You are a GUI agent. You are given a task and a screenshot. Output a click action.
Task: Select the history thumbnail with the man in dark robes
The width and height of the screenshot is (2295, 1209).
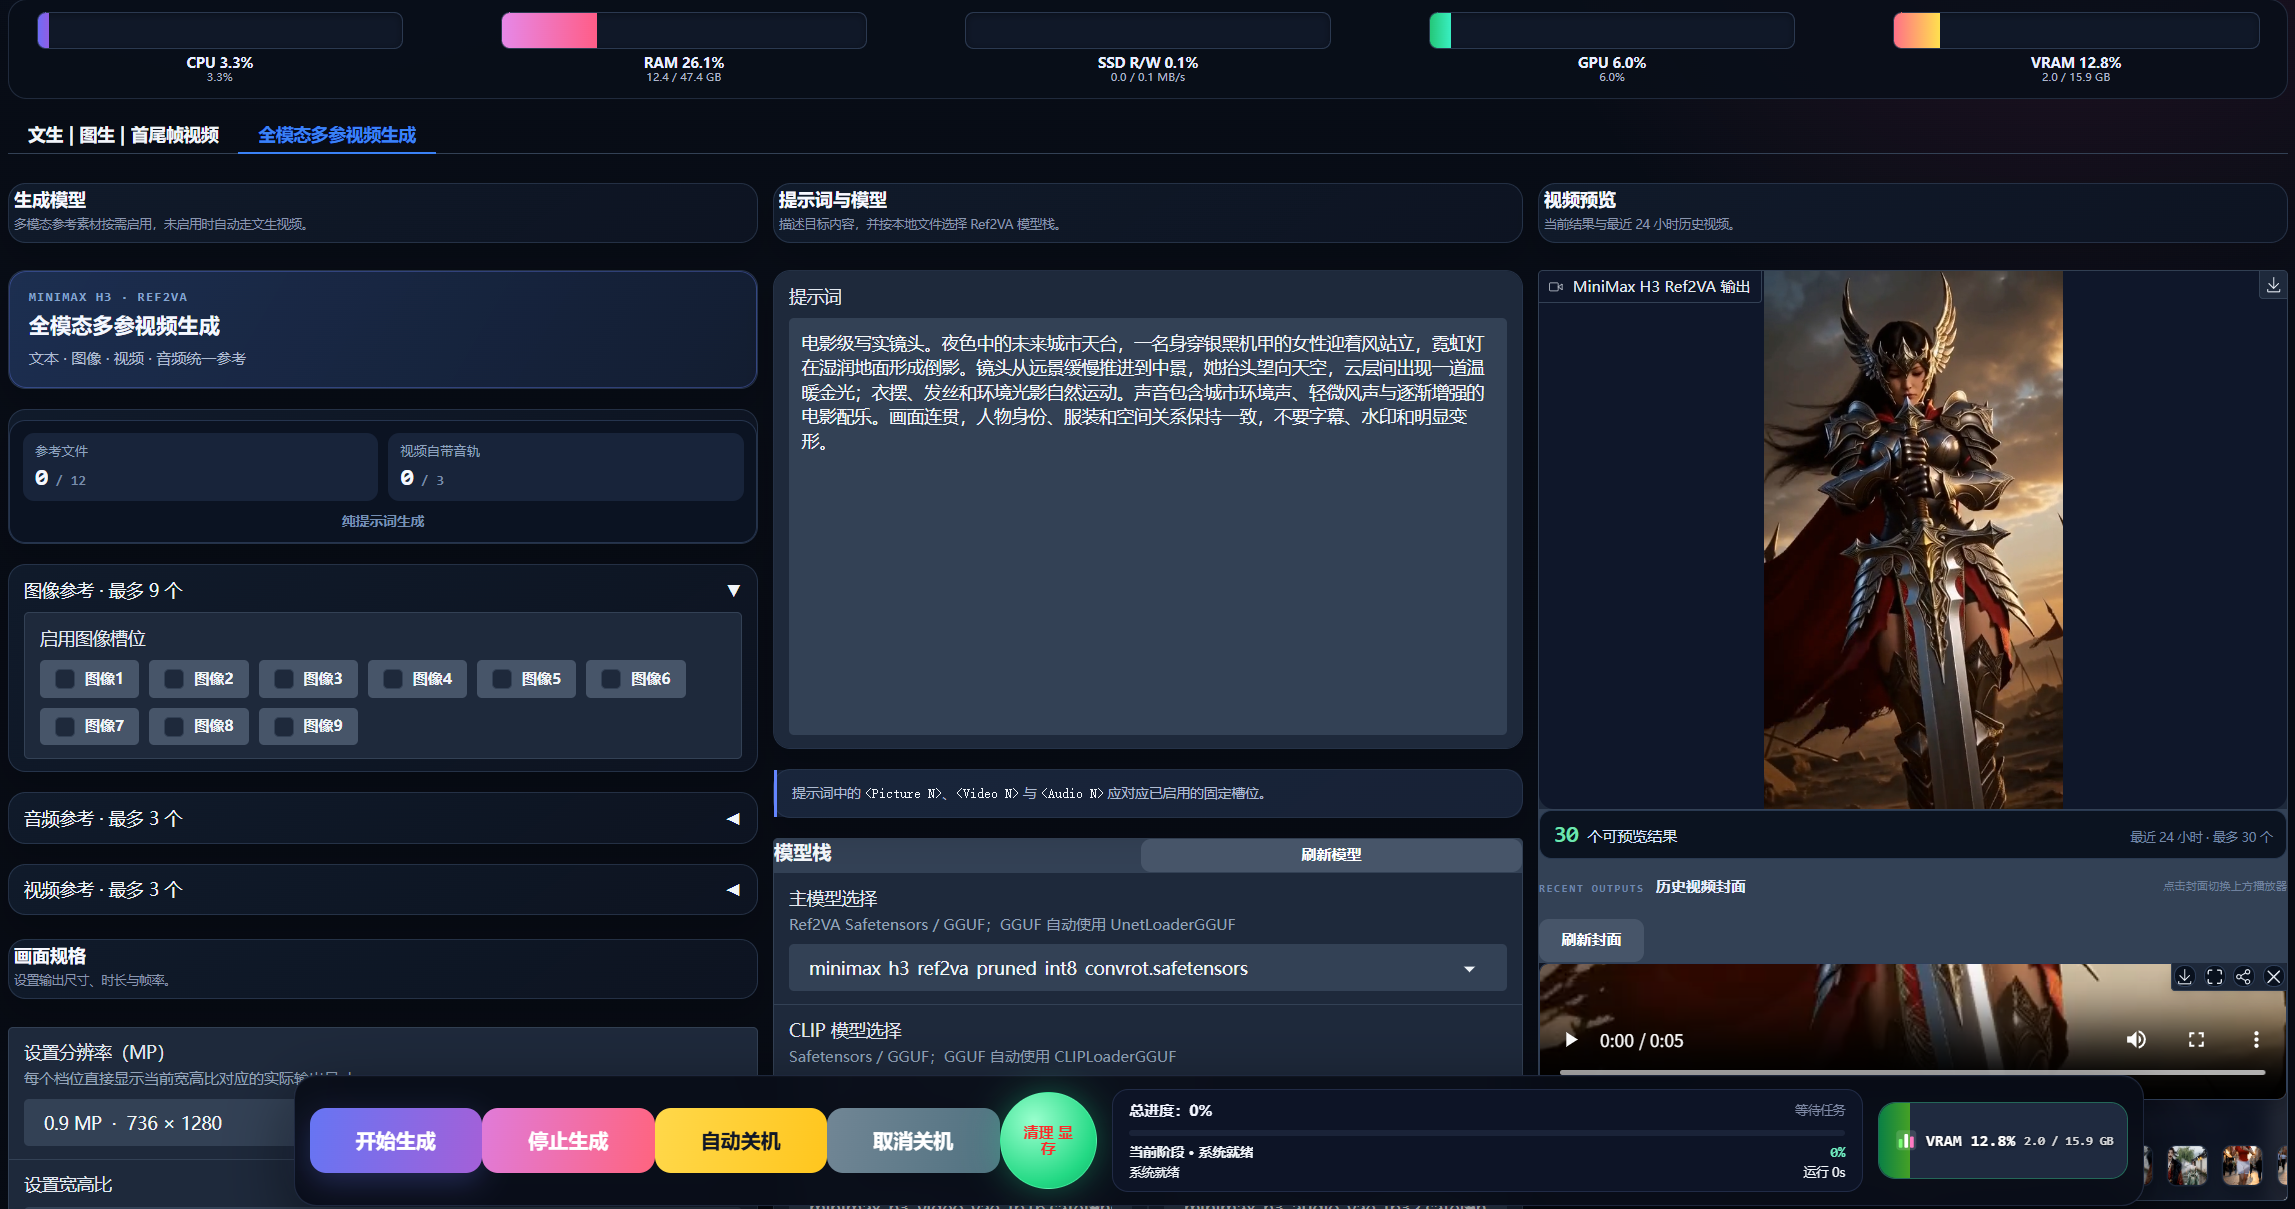coord(2187,1166)
